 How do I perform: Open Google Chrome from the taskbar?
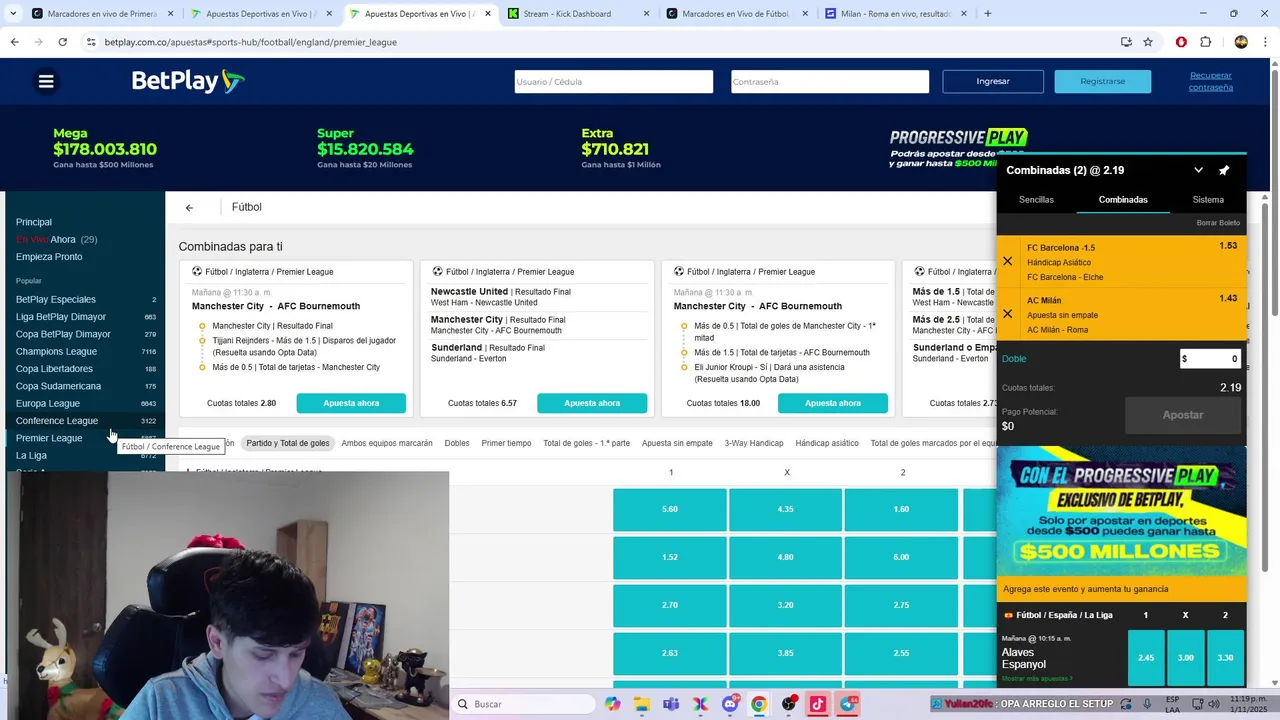(x=759, y=704)
